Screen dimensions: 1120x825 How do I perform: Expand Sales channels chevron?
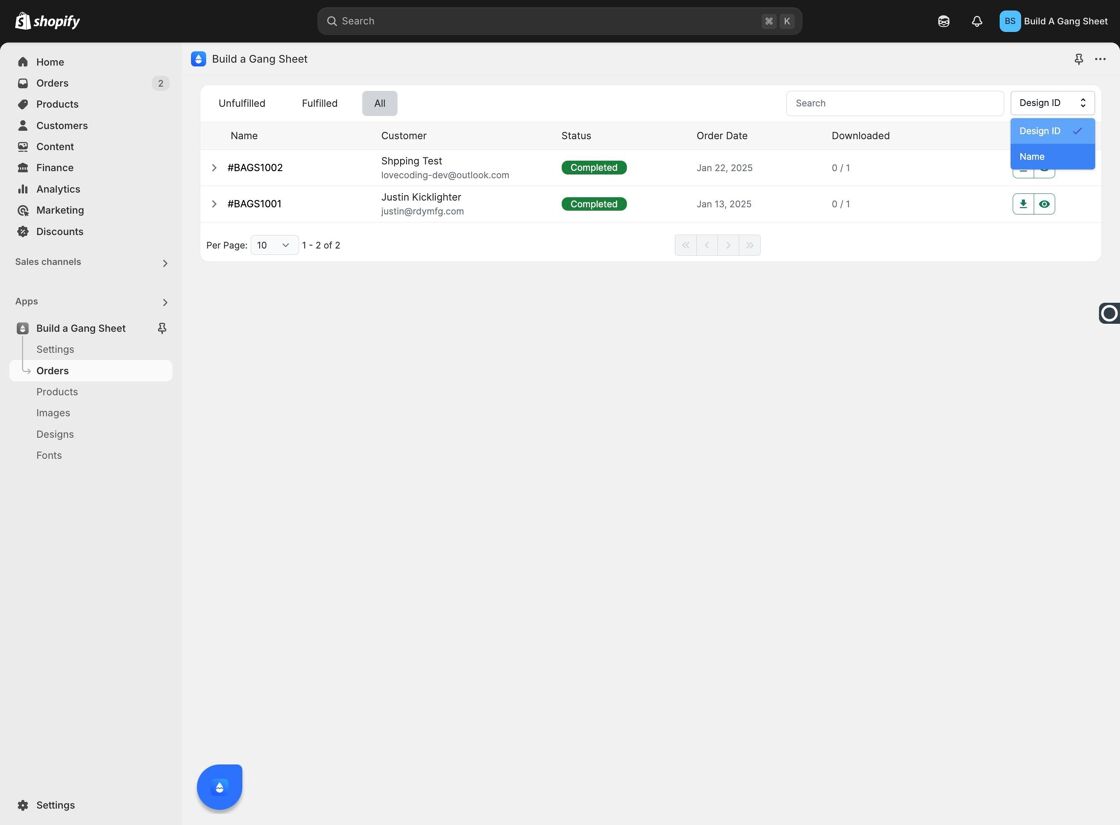(x=165, y=263)
